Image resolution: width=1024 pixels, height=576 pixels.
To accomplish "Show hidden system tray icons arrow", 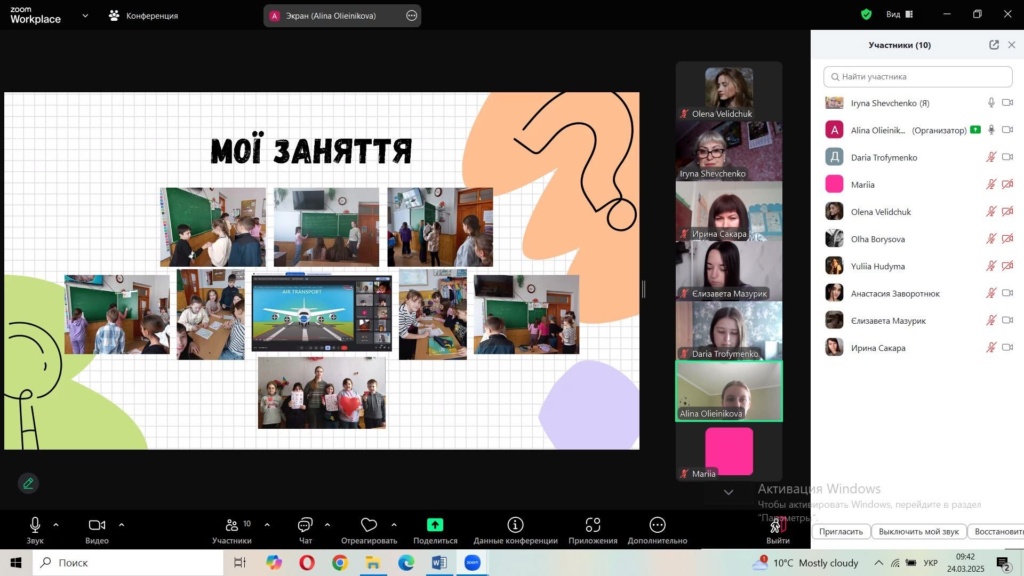I will coord(878,562).
